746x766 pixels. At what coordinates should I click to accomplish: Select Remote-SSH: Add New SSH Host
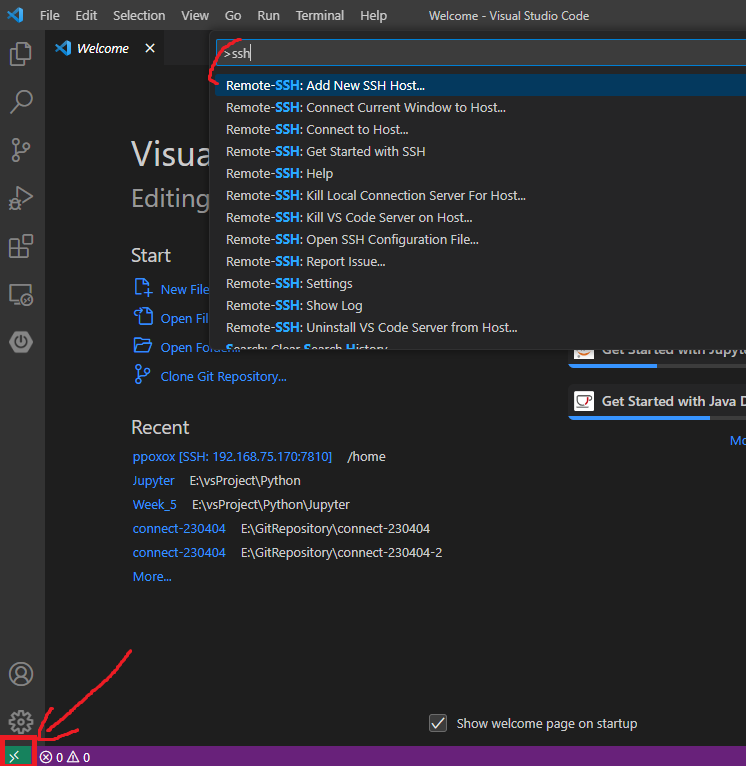click(481, 85)
